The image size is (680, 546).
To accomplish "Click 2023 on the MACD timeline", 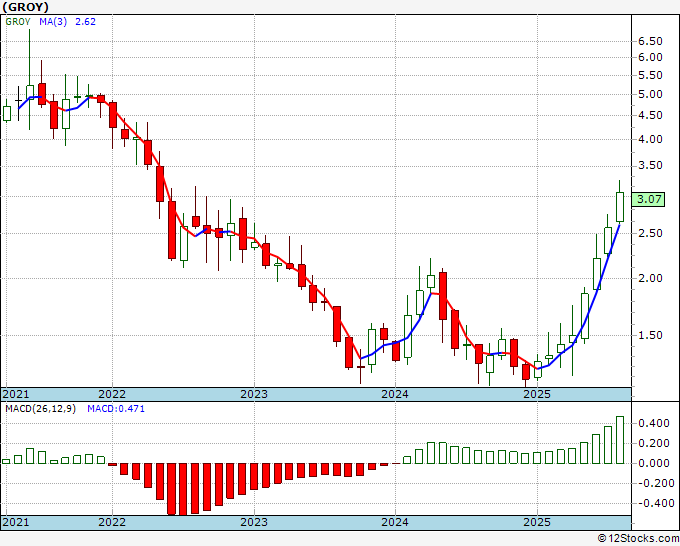I will pos(254,522).
